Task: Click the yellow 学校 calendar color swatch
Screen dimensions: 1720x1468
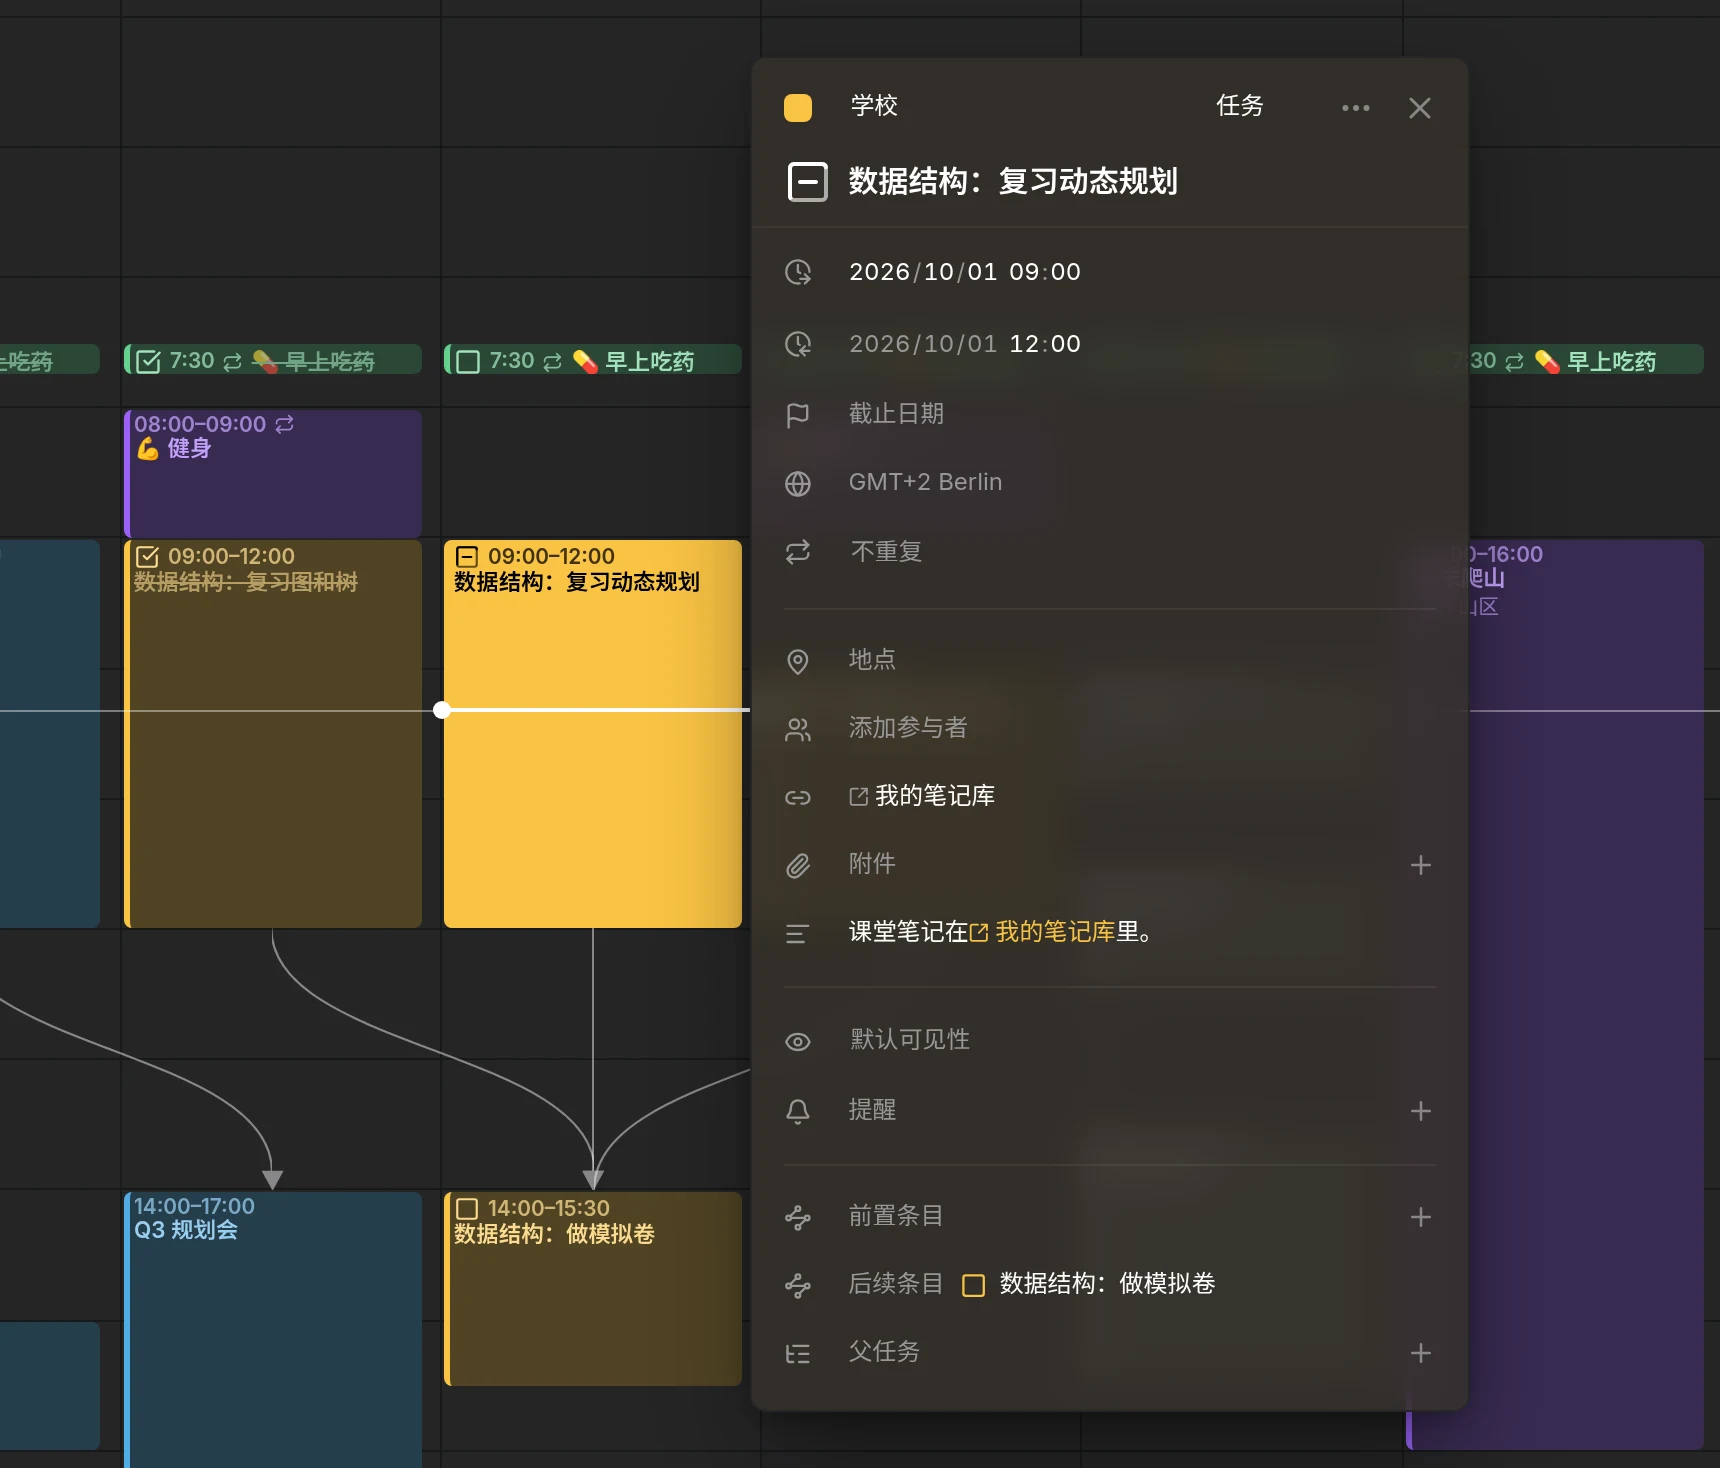Action: point(798,108)
